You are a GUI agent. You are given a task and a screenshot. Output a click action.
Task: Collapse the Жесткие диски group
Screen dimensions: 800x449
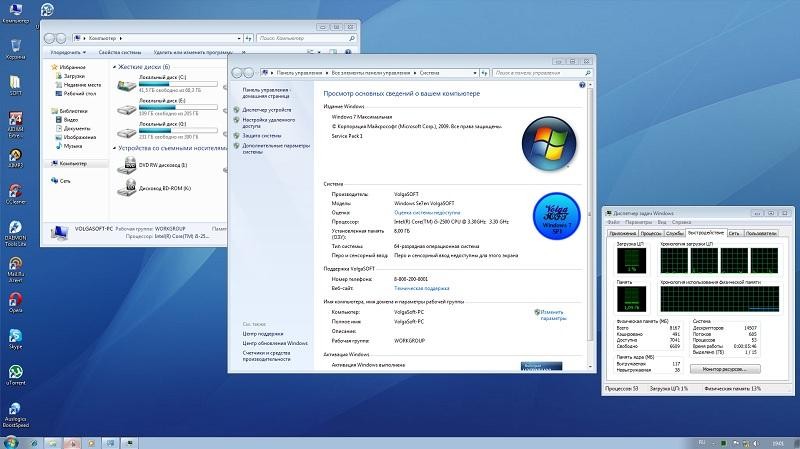[x=114, y=67]
